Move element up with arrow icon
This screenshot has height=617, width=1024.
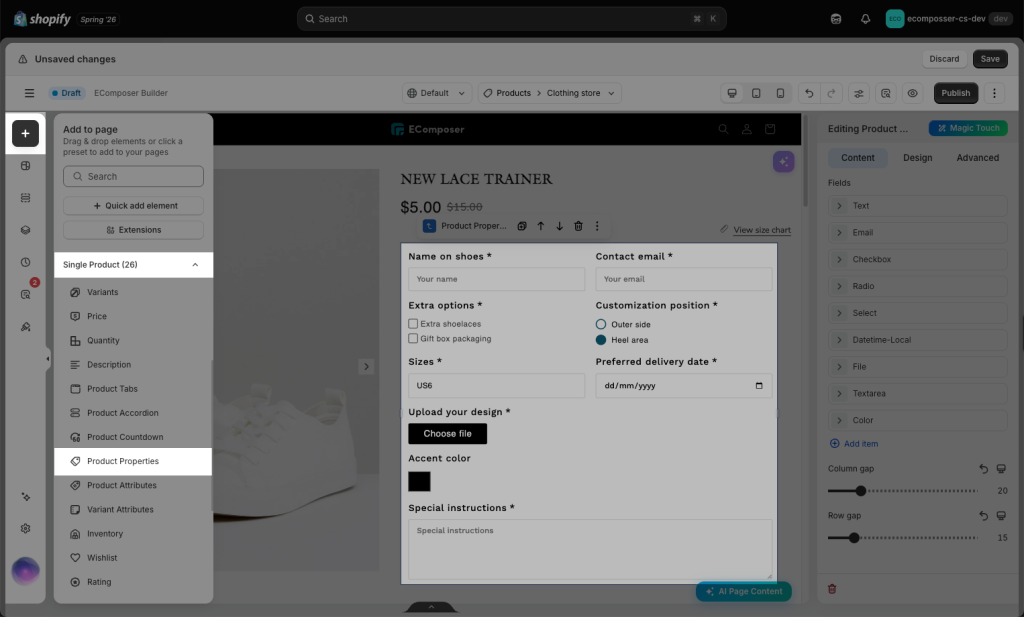(x=541, y=226)
